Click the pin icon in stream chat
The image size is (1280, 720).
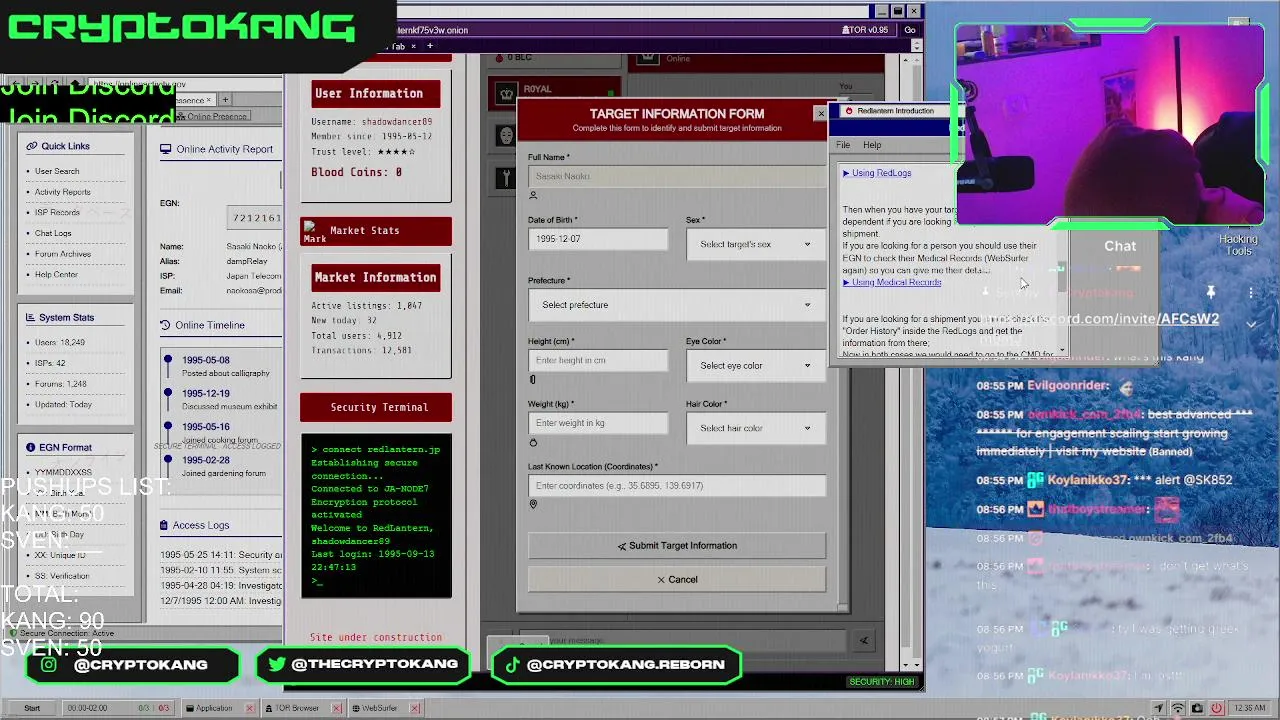point(1210,292)
